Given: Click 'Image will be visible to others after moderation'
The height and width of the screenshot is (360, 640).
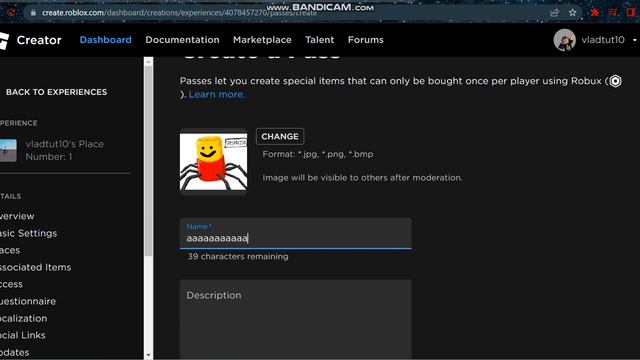Looking at the screenshot, I should 362,178.
